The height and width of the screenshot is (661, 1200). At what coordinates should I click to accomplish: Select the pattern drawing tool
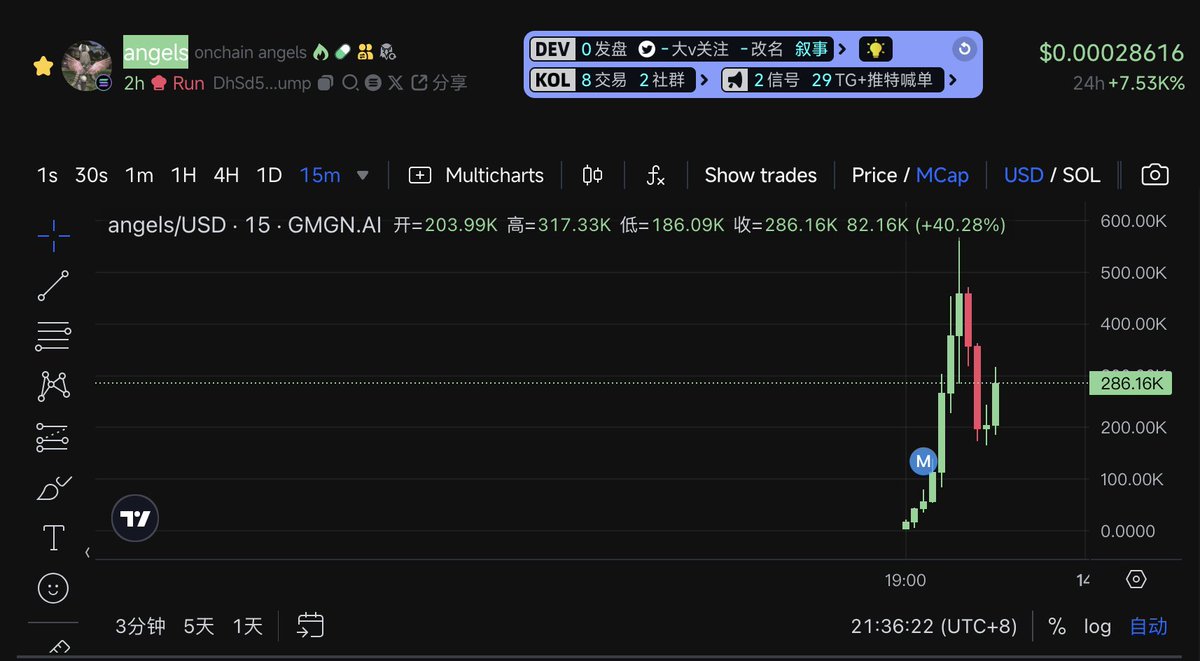(x=53, y=386)
